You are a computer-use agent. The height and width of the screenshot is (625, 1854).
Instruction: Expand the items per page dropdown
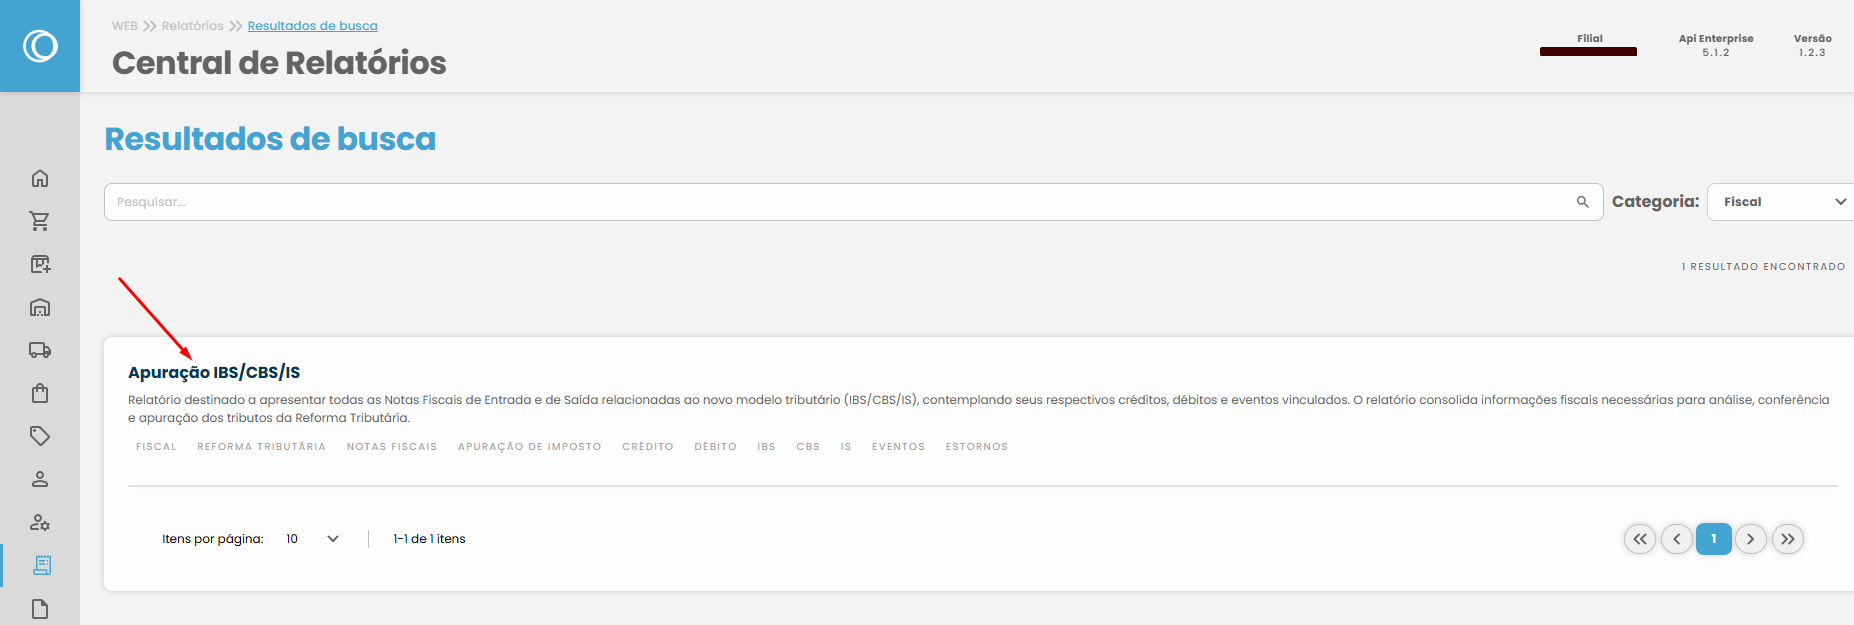[x=313, y=539]
